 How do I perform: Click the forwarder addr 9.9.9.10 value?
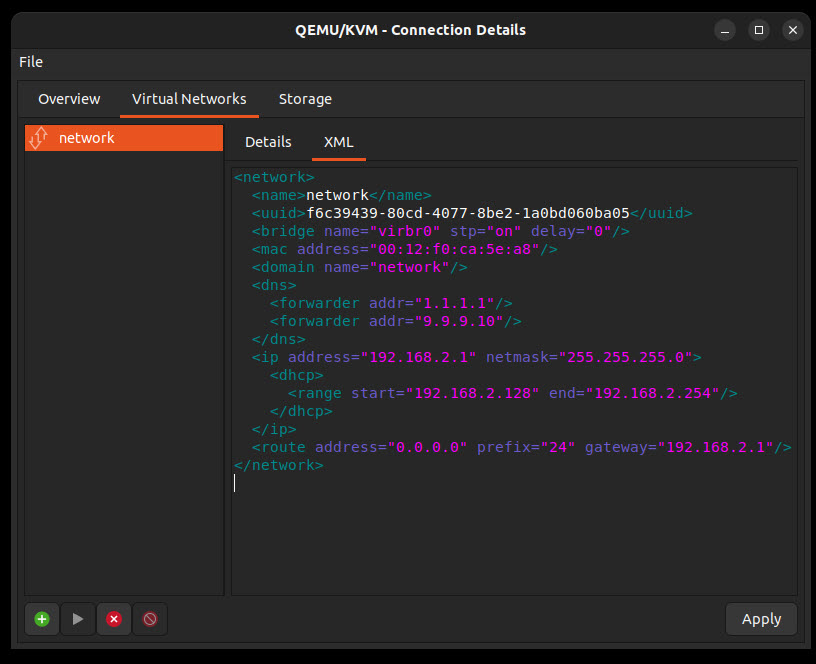point(459,321)
